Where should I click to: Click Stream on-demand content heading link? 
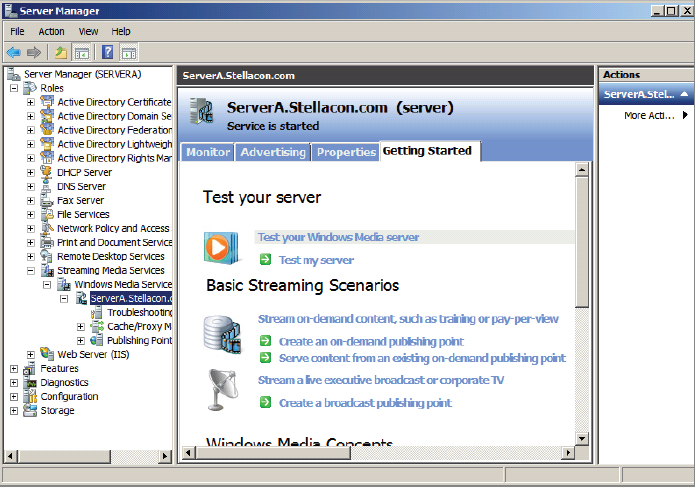coord(408,319)
